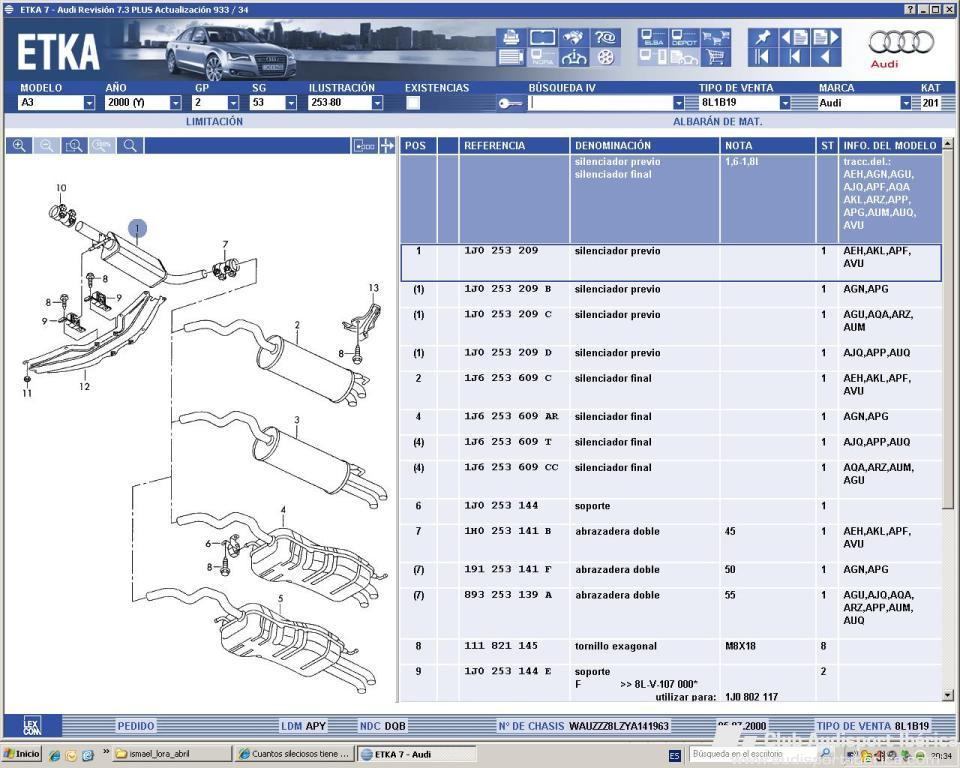Click the printer icon in top toolbar
This screenshot has width=960, height=768.
pyautogui.click(x=511, y=38)
